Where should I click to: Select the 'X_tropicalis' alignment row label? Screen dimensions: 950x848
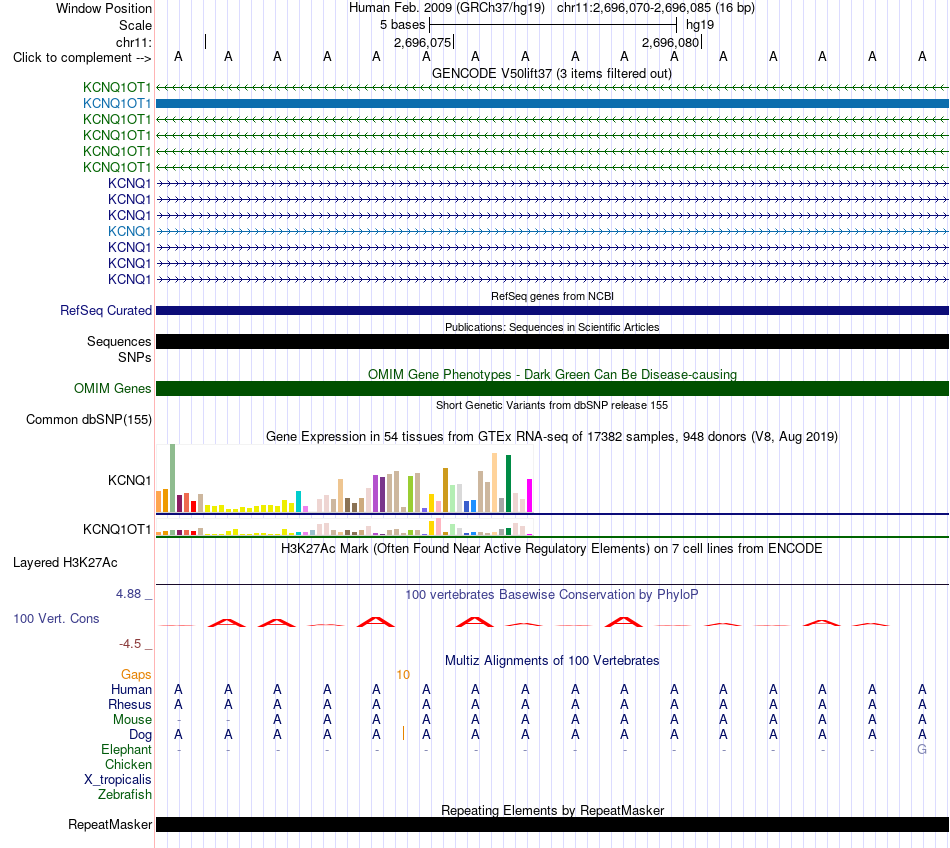click(118, 780)
